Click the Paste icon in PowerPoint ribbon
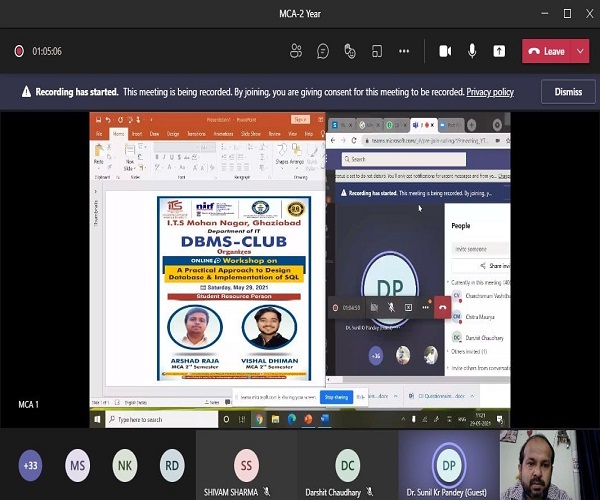Image resolution: width=600 pixels, height=500 pixels. (x=99, y=150)
